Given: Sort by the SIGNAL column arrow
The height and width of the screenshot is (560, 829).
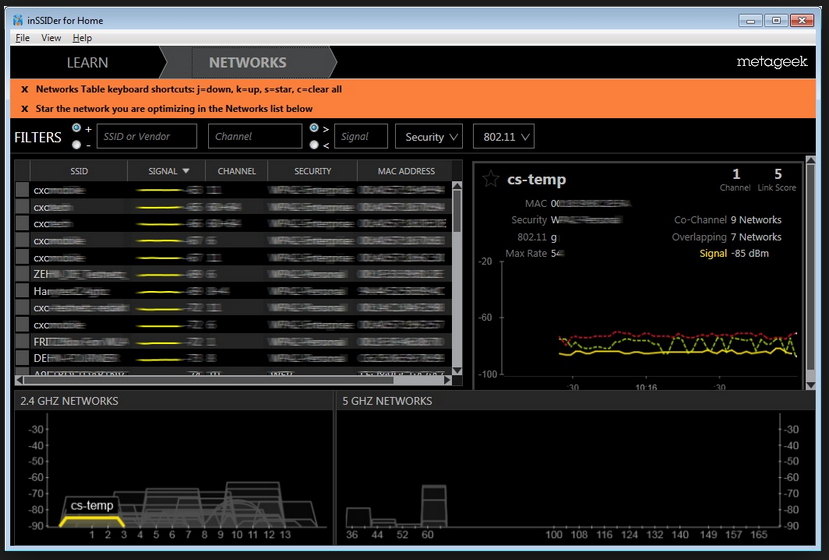Looking at the screenshot, I should click(186, 171).
